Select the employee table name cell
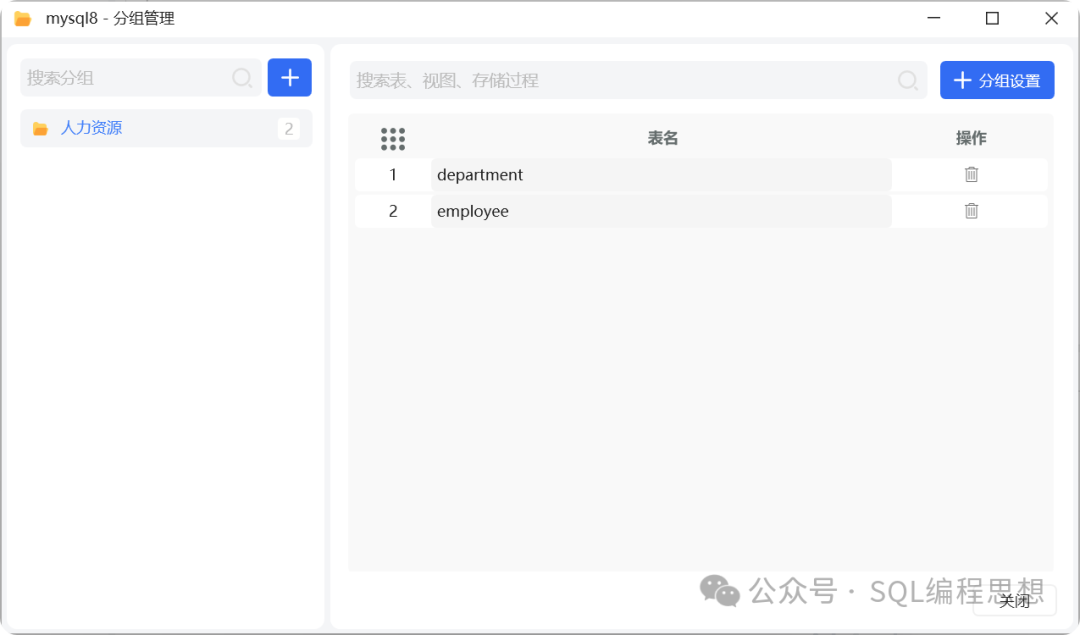Viewport: 1080px width, 635px height. [660, 211]
